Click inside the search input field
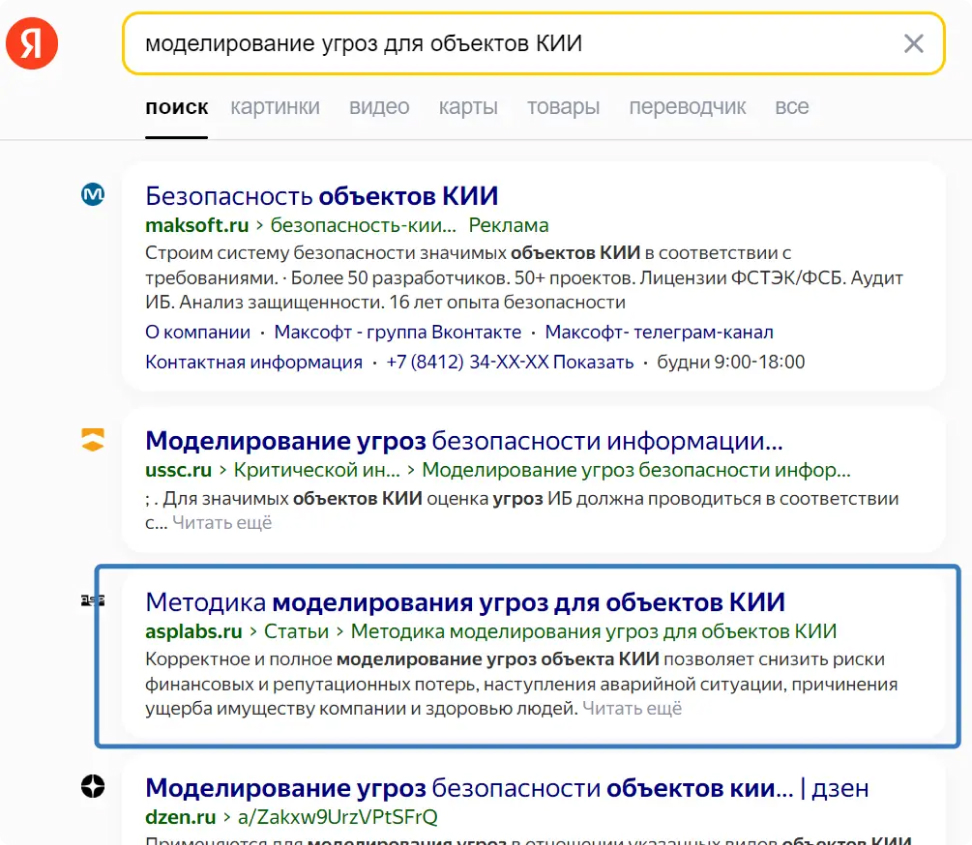 point(450,43)
